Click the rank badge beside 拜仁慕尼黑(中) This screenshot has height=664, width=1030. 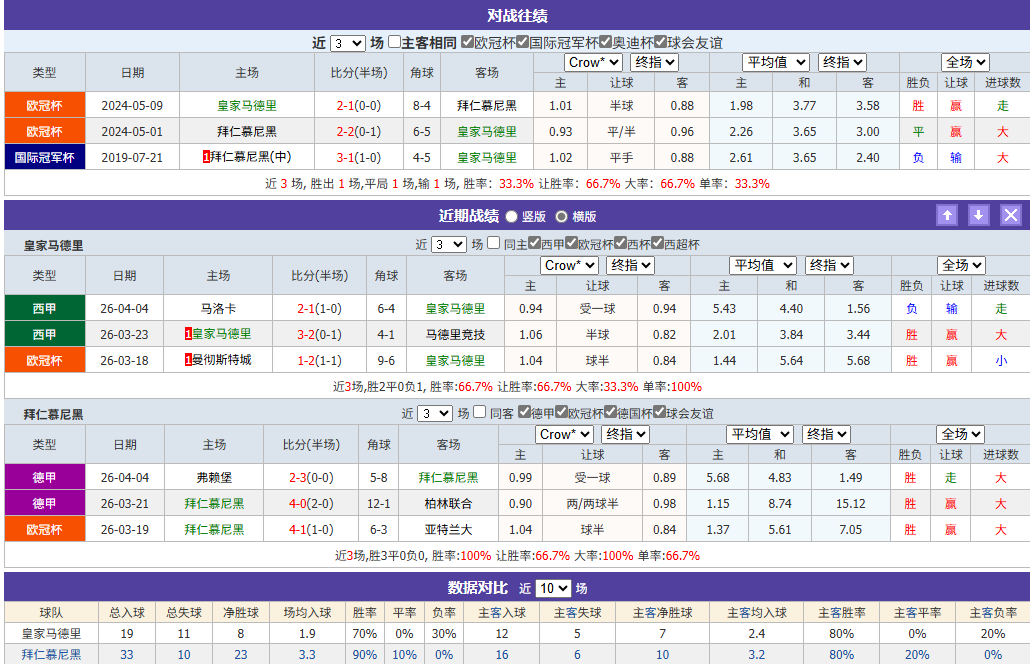(207, 156)
